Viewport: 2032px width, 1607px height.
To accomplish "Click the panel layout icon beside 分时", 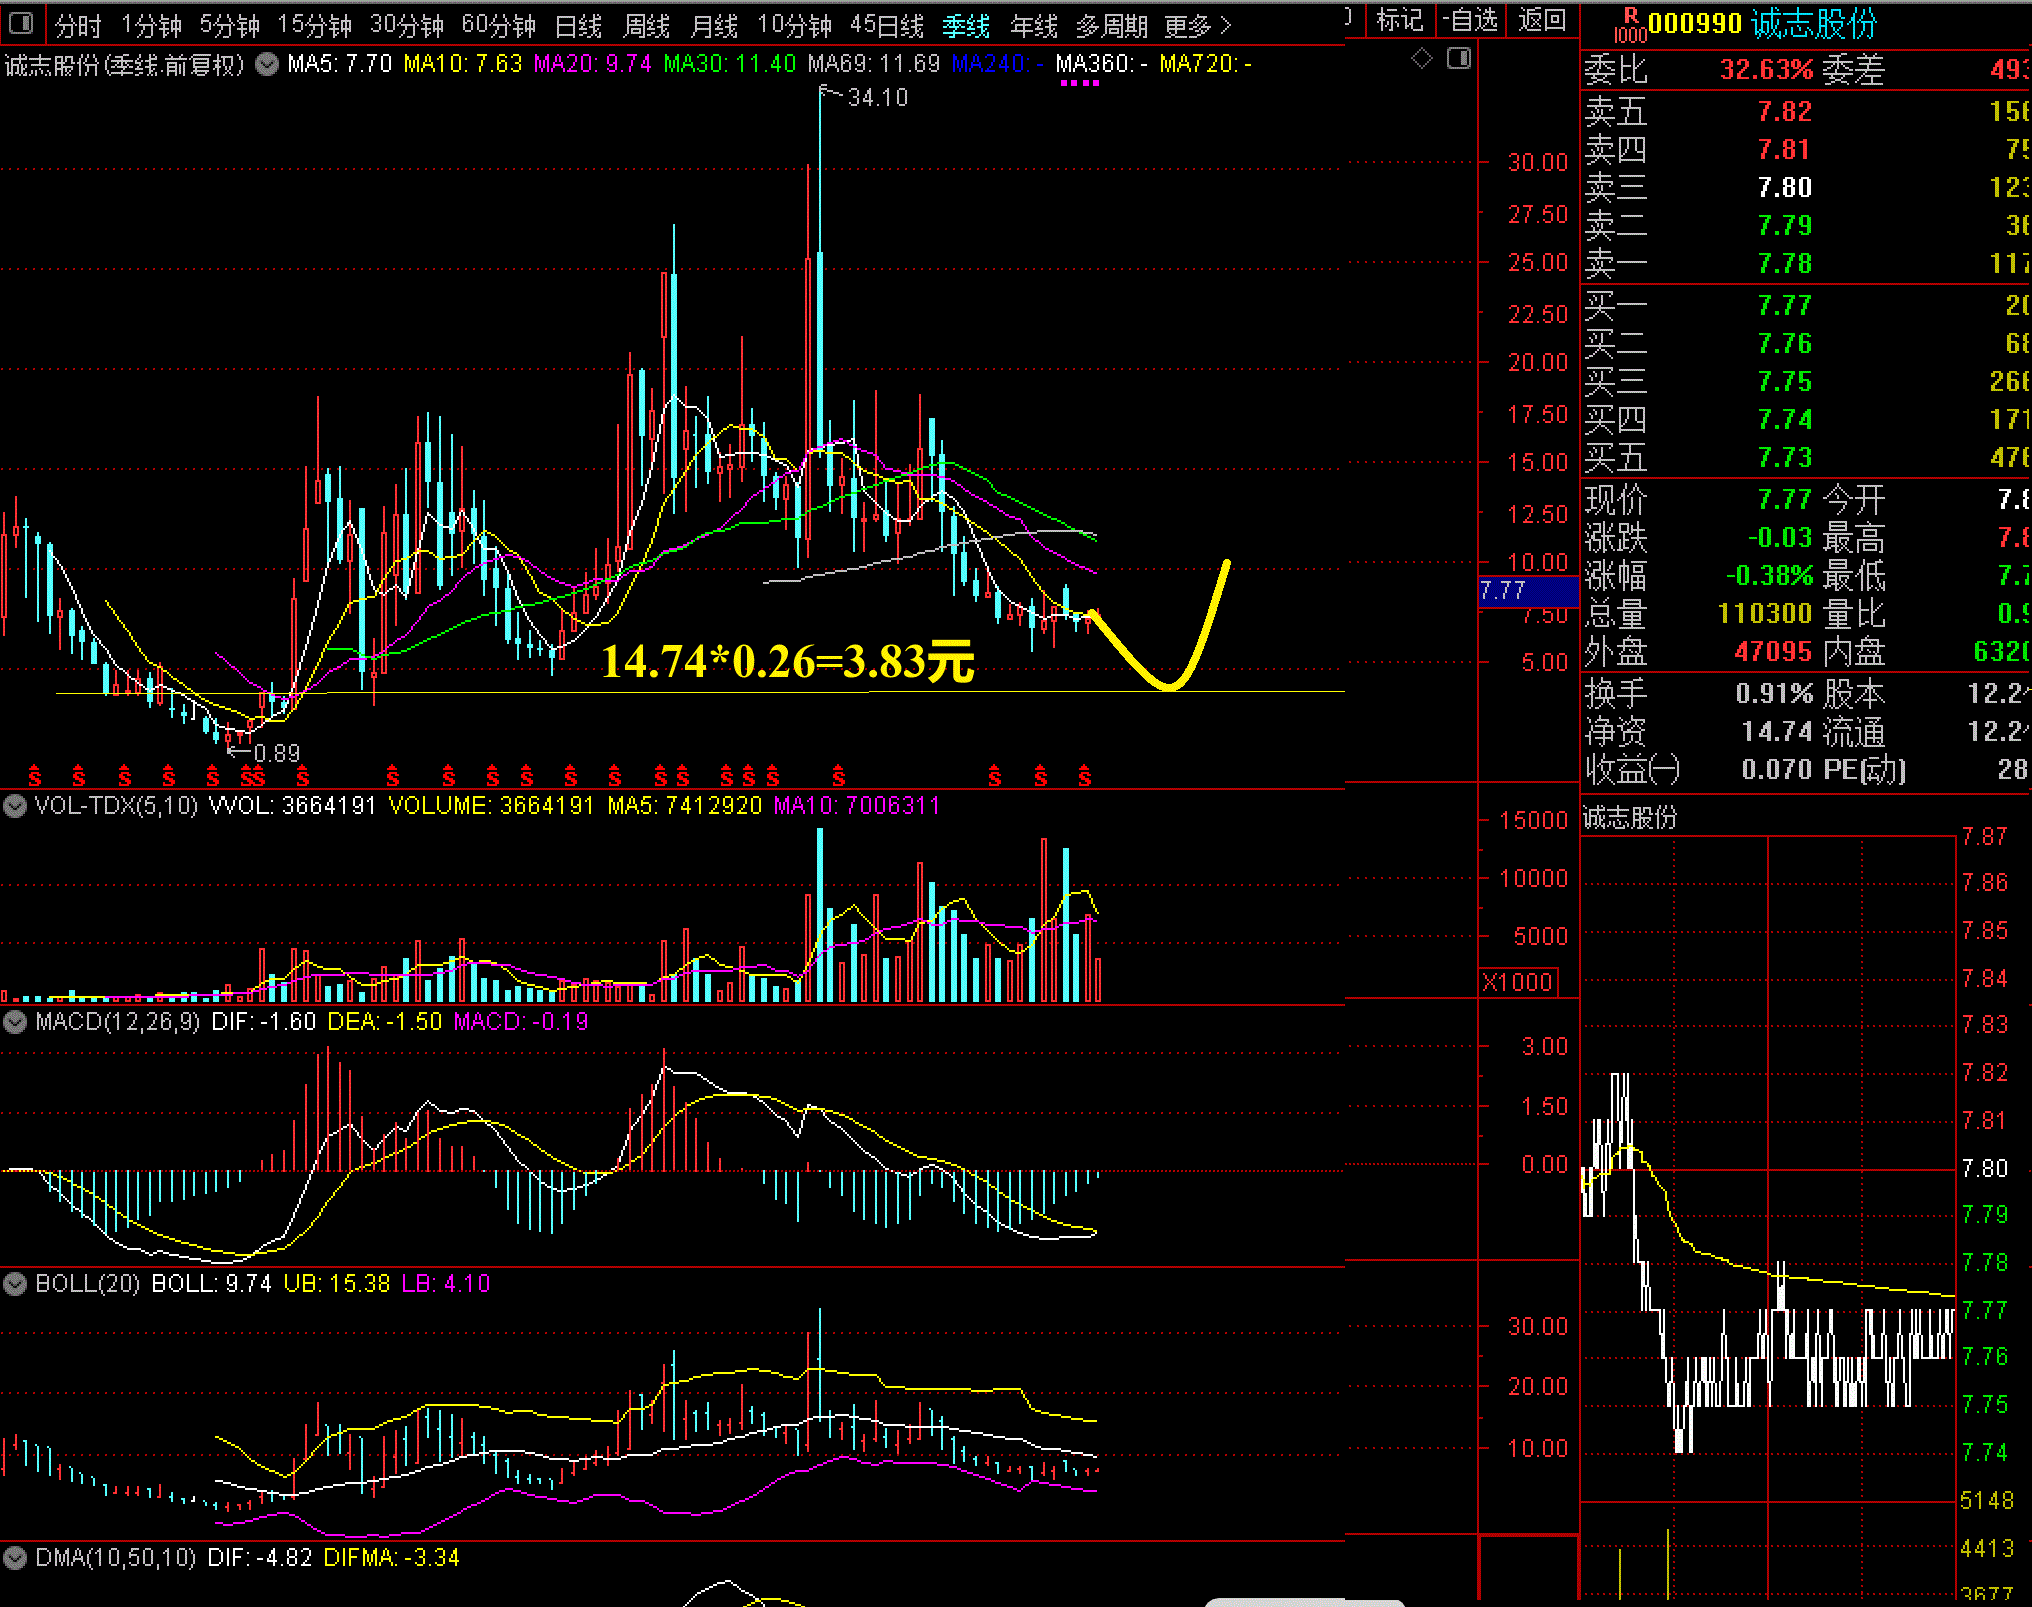I will pyautogui.click(x=21, y=23).
